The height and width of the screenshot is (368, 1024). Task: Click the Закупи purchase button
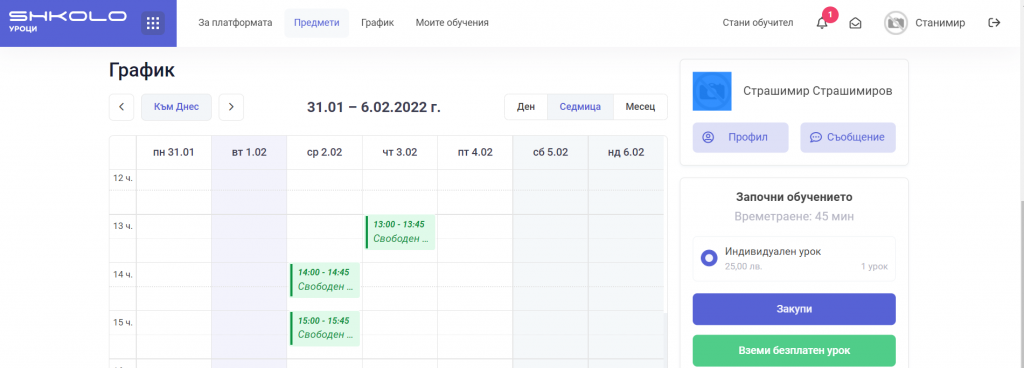click(x=794, y=309)
